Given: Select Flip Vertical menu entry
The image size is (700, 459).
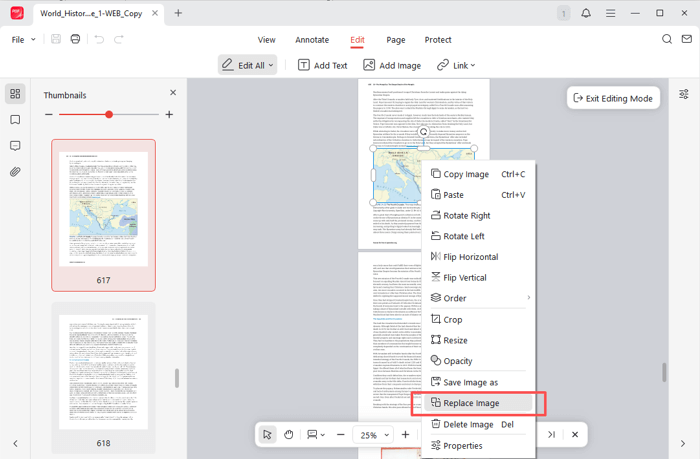Looking at the screenshot, I should click(x=480, y=277).
